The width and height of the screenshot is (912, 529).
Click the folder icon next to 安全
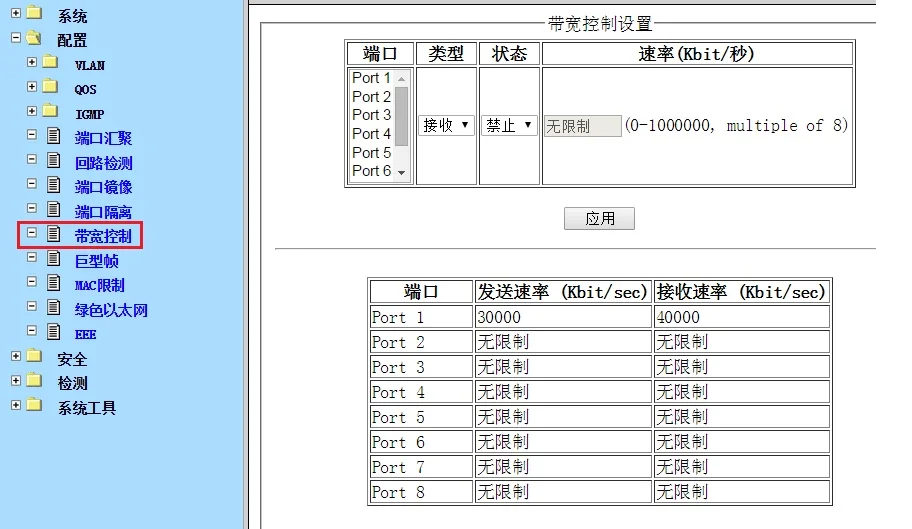(35, 356)
